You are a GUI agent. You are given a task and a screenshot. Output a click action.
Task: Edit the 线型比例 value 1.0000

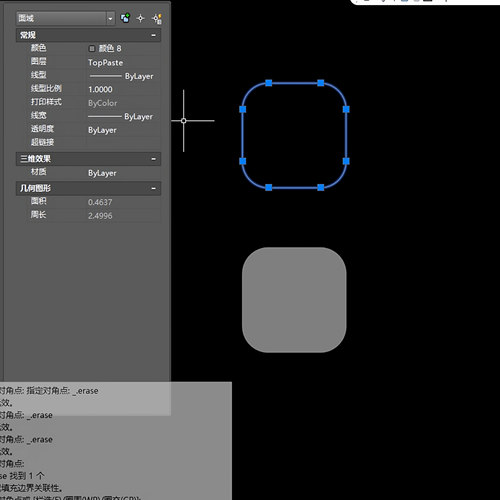pyautogui.click(x=100, y=89)
